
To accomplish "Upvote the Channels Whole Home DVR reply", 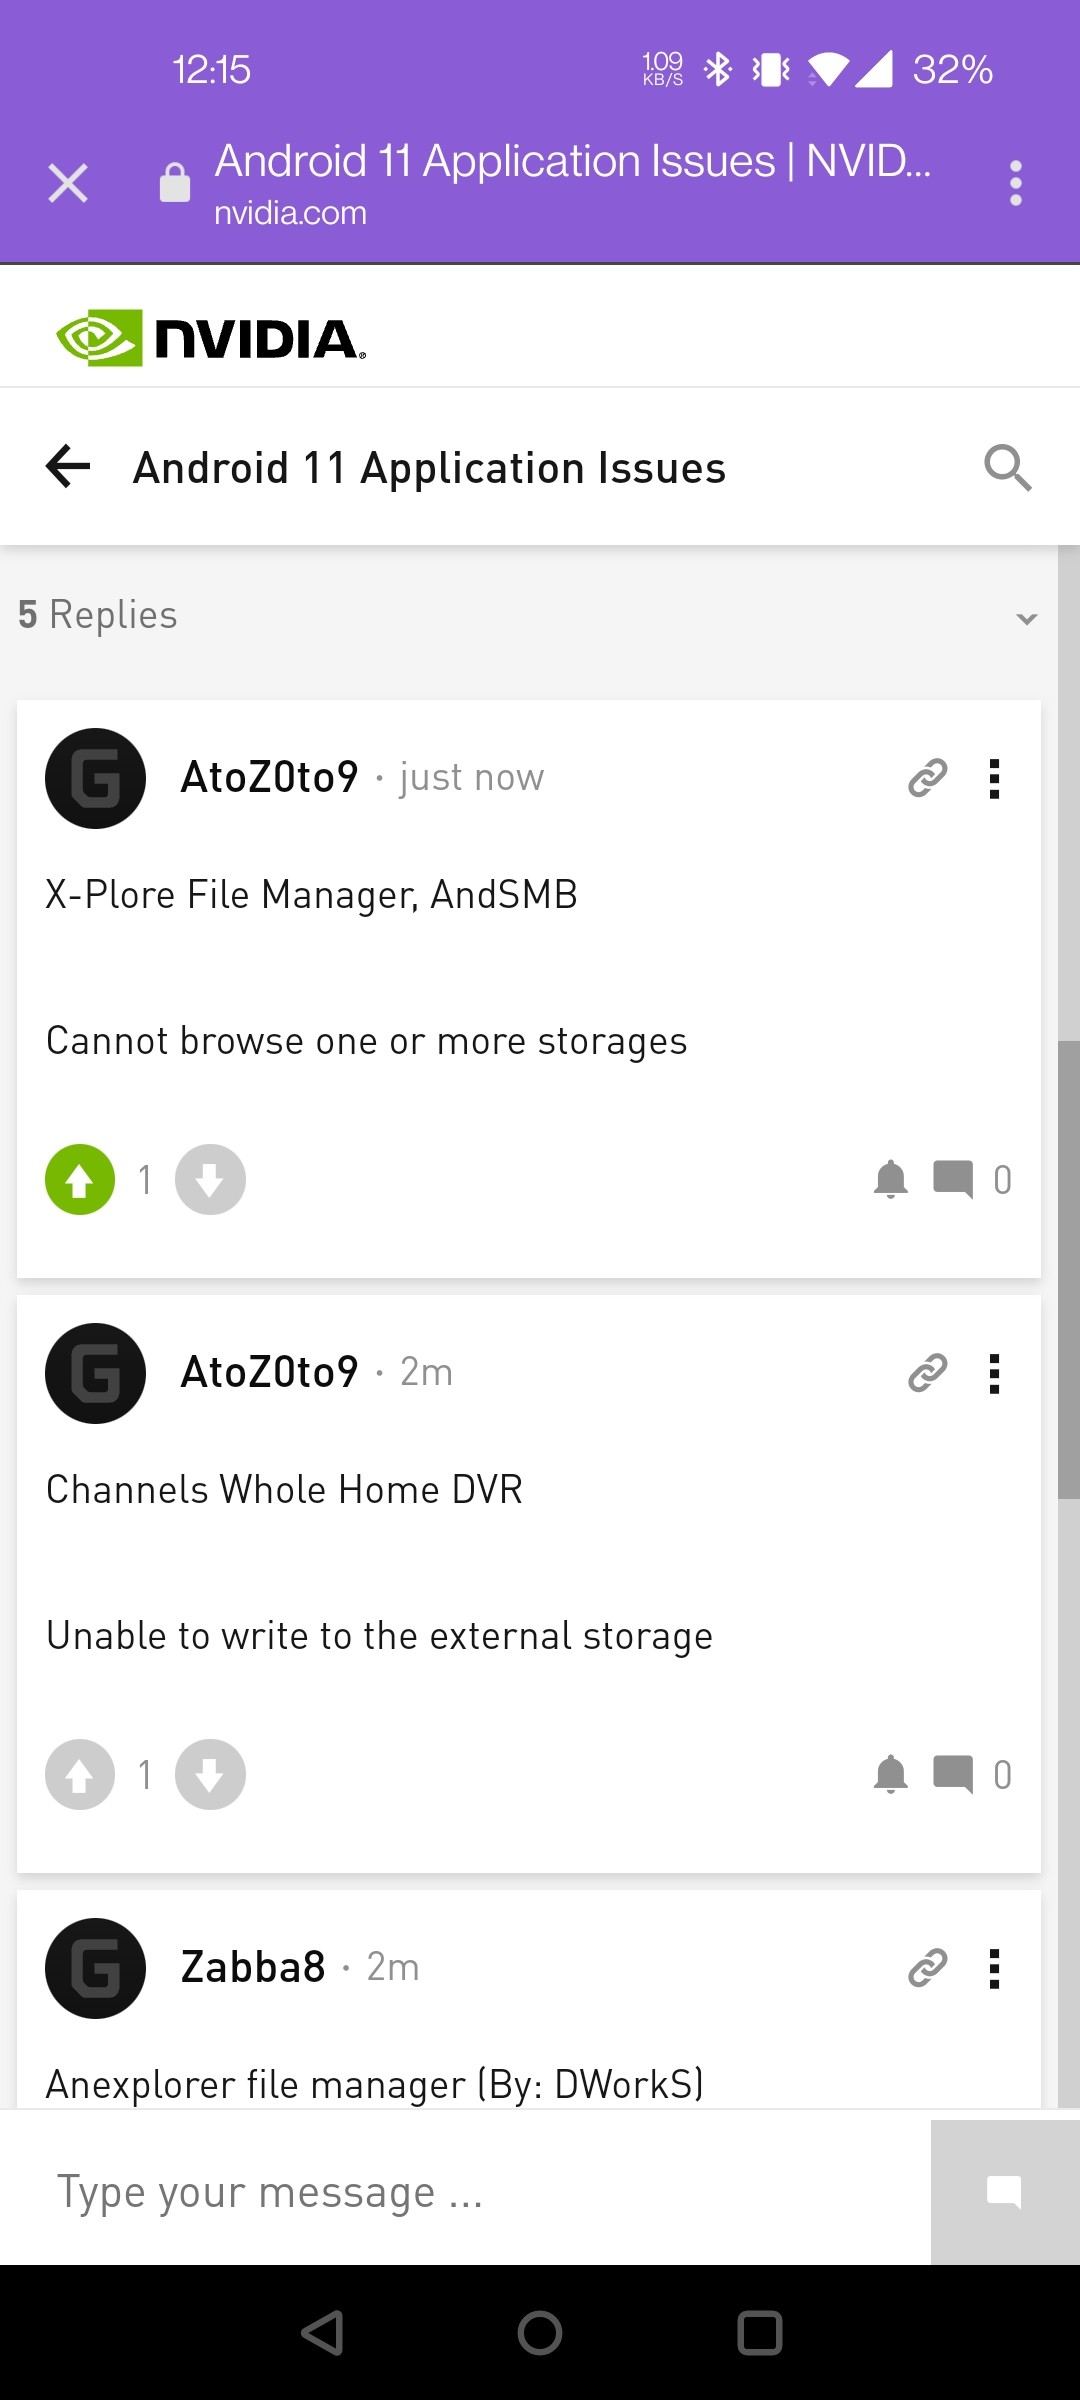I will click(80, 1775).
